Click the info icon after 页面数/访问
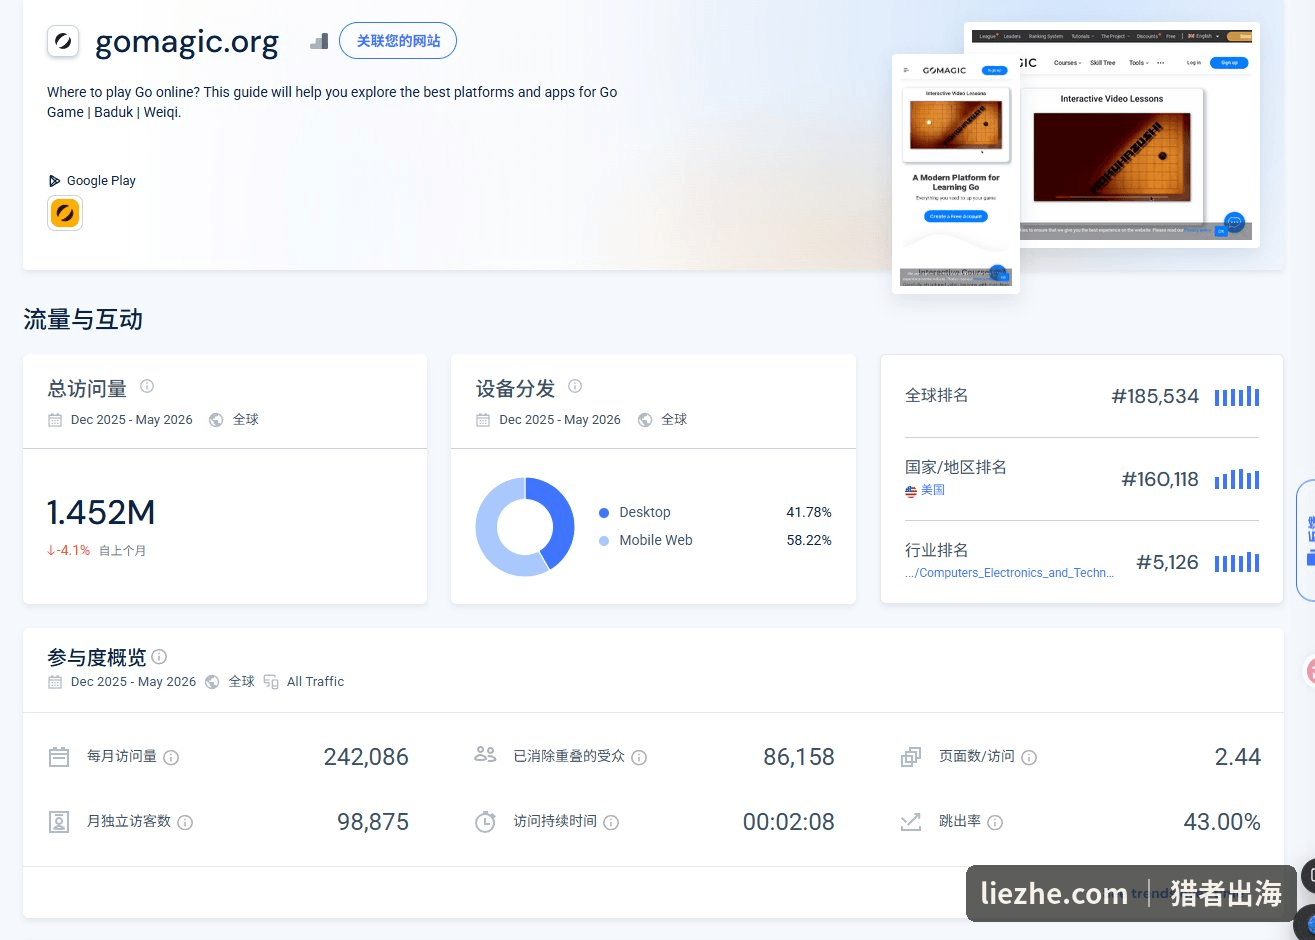 click(1029, 758)
